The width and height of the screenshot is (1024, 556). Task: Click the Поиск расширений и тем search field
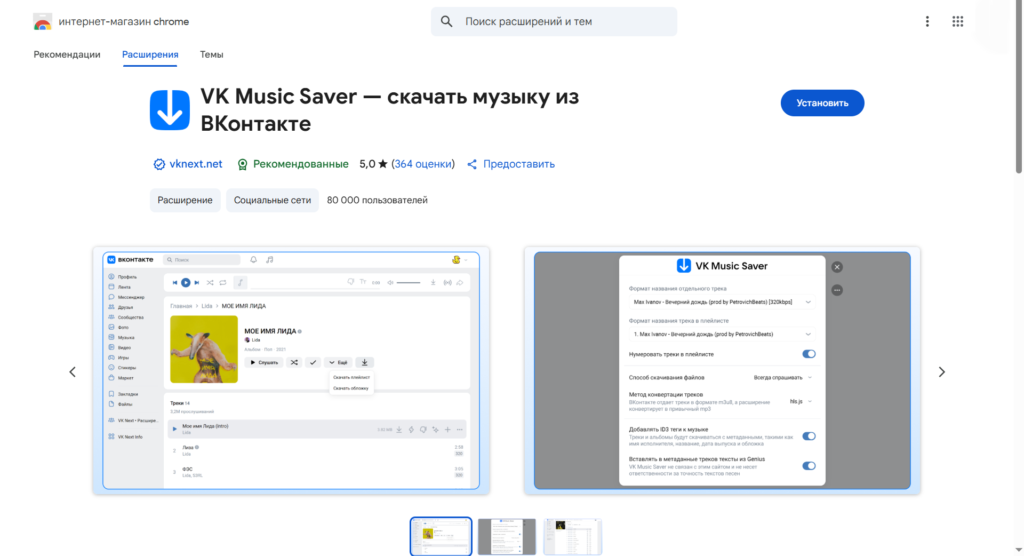coord(554,22)
